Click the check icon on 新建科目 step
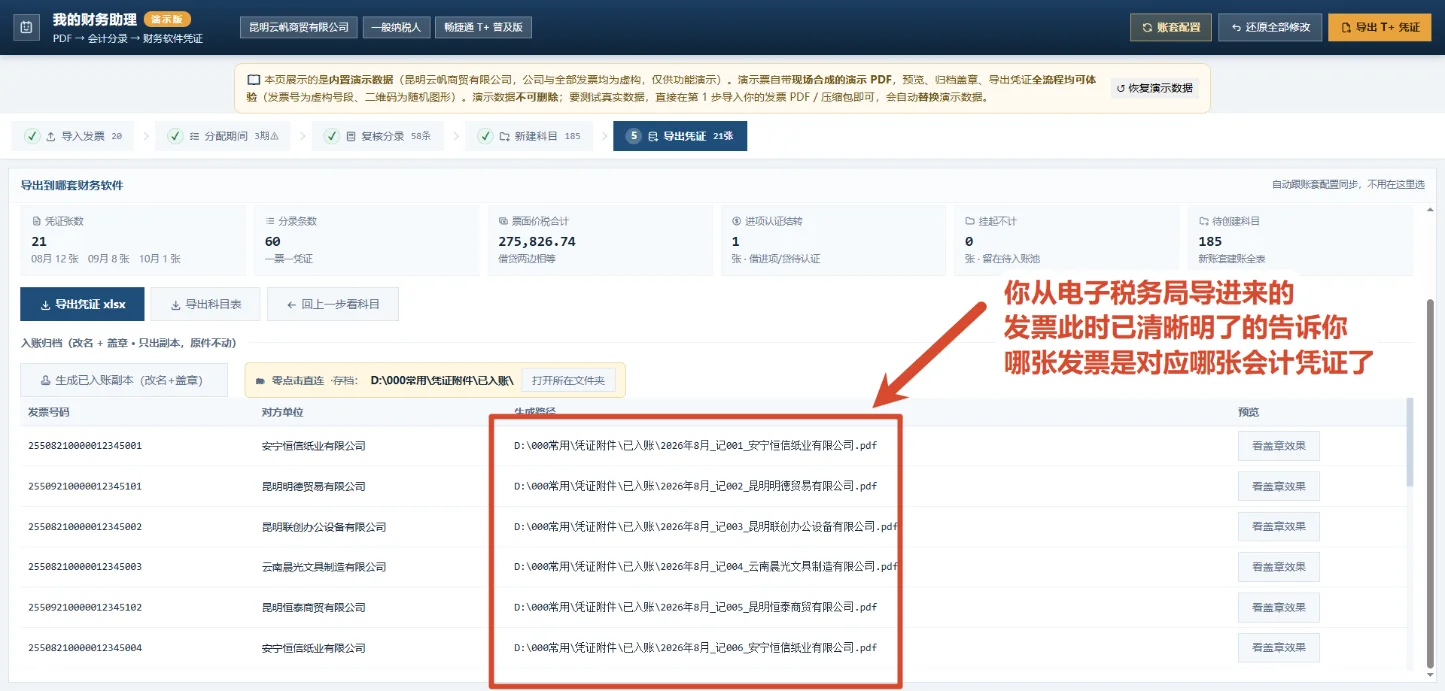The width and height of the screenshot is (1445, 691). 485,136
